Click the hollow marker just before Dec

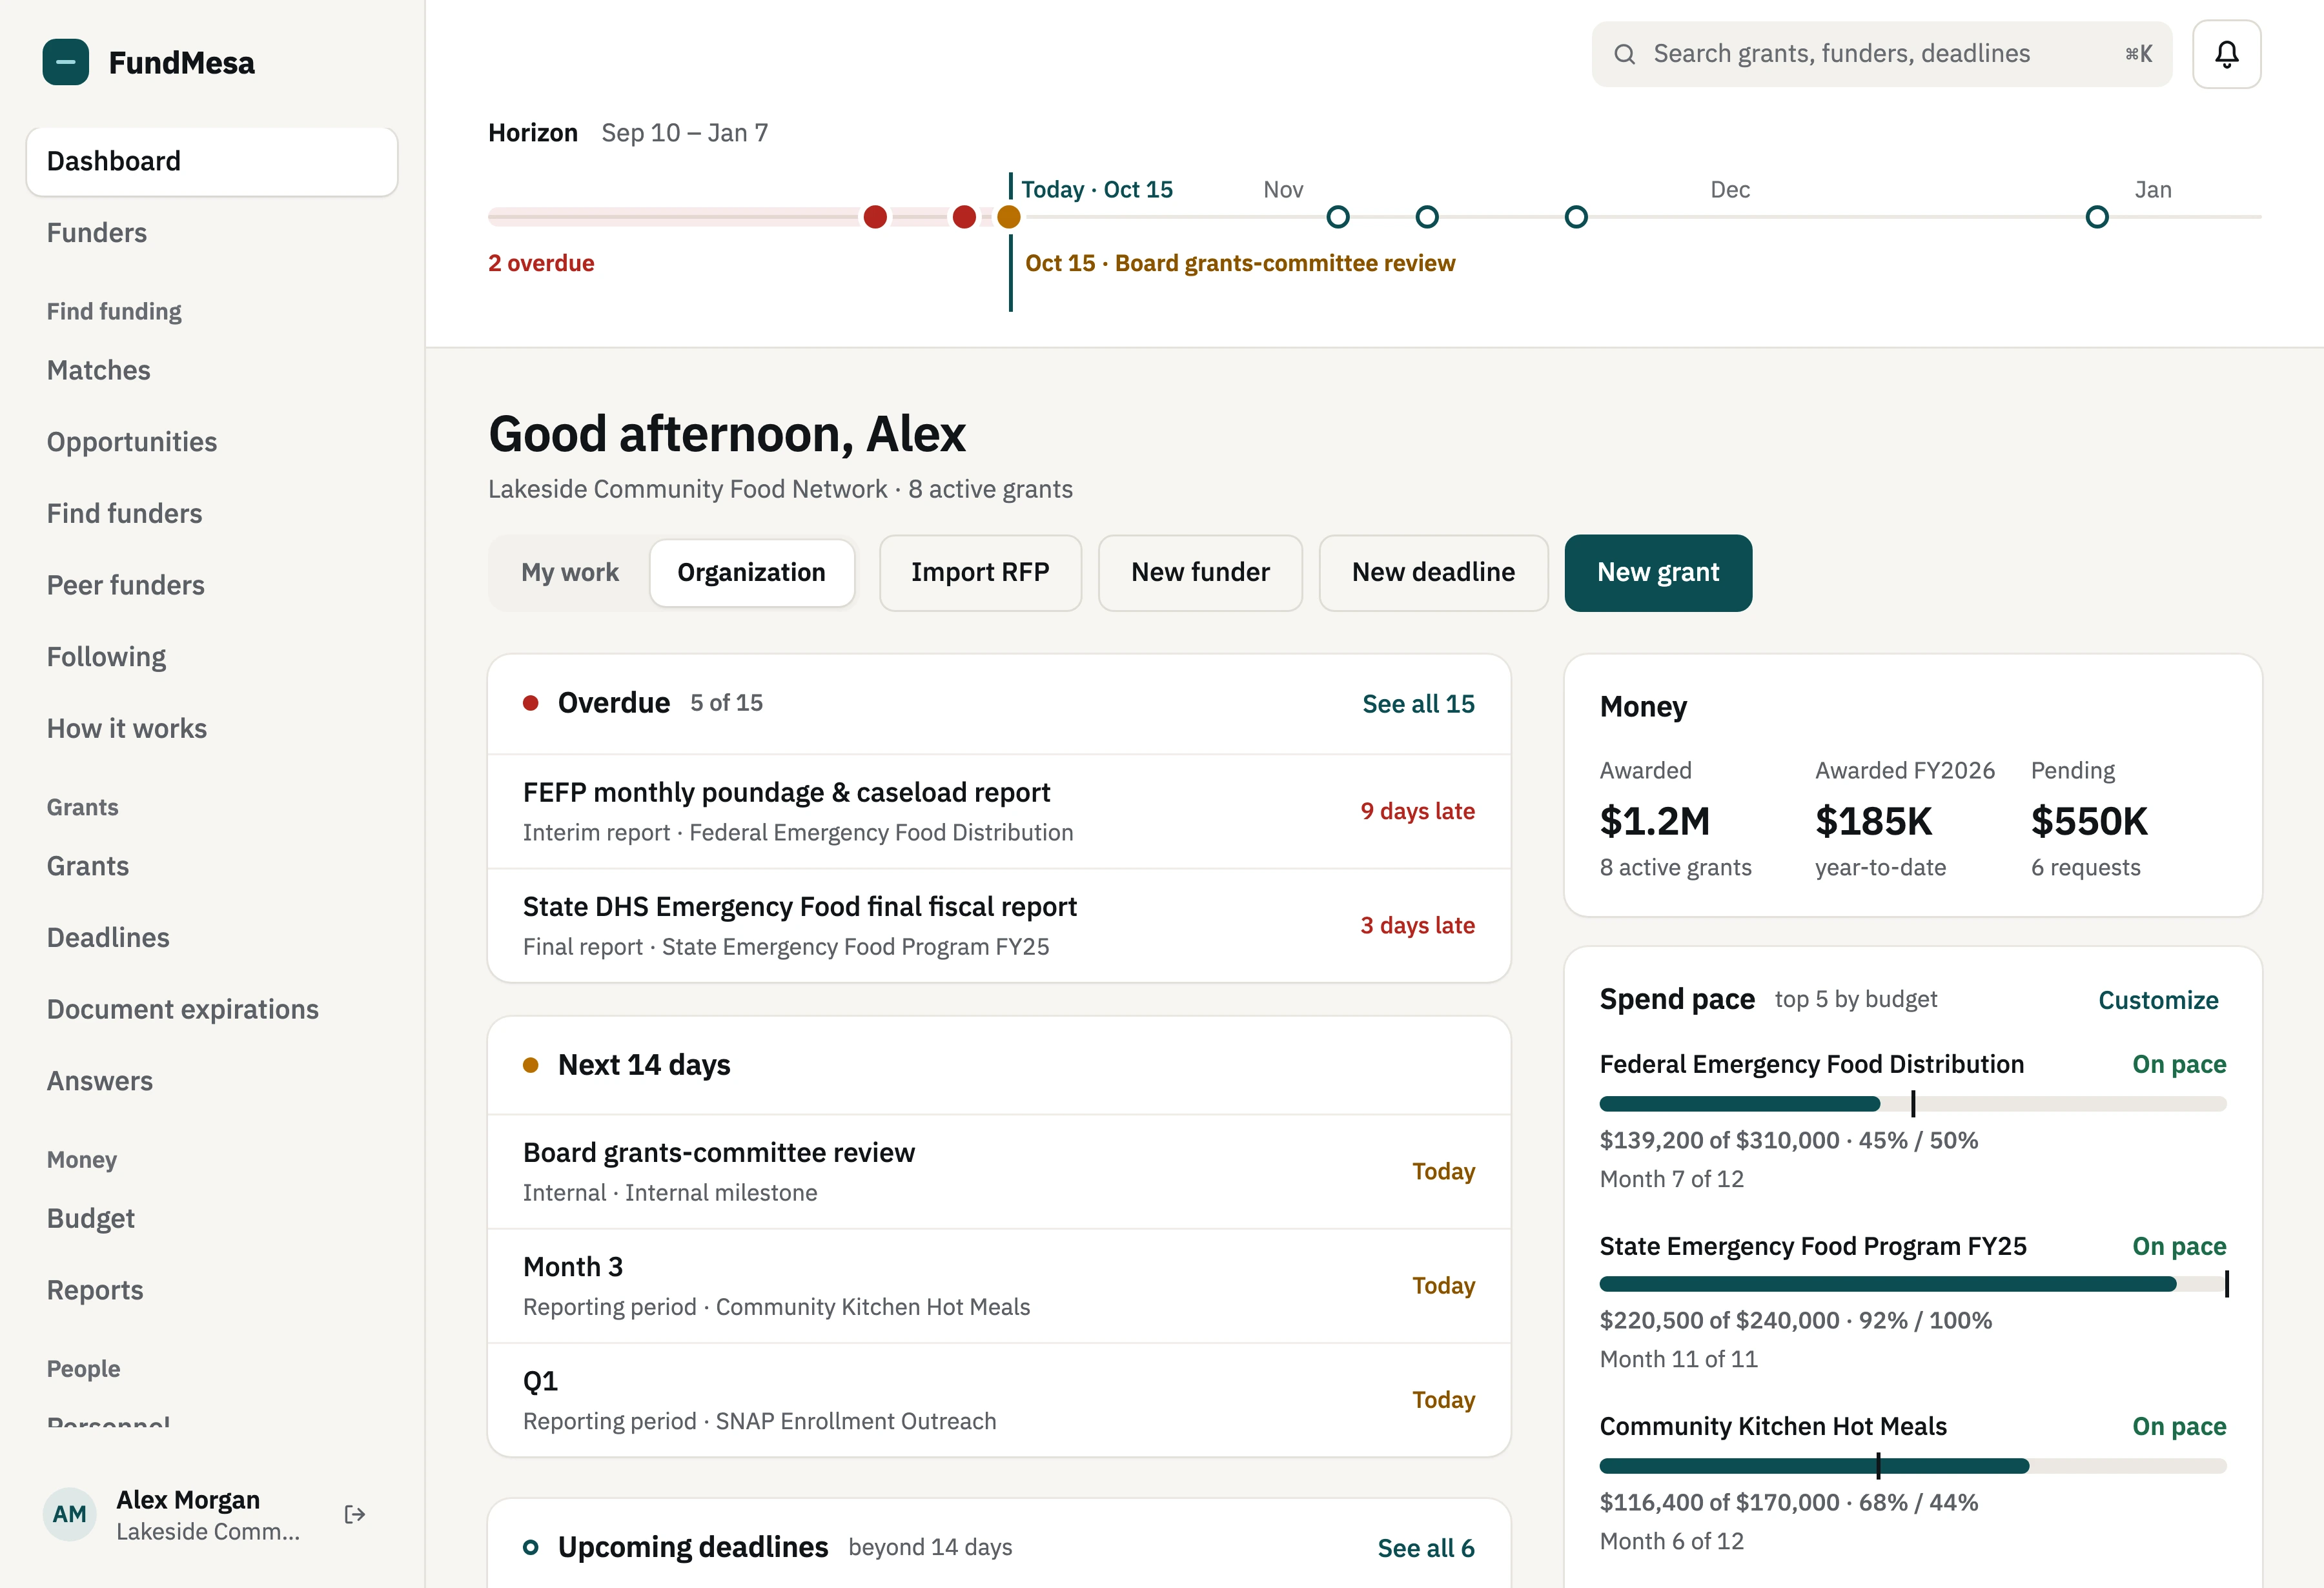click(1576, 217)
